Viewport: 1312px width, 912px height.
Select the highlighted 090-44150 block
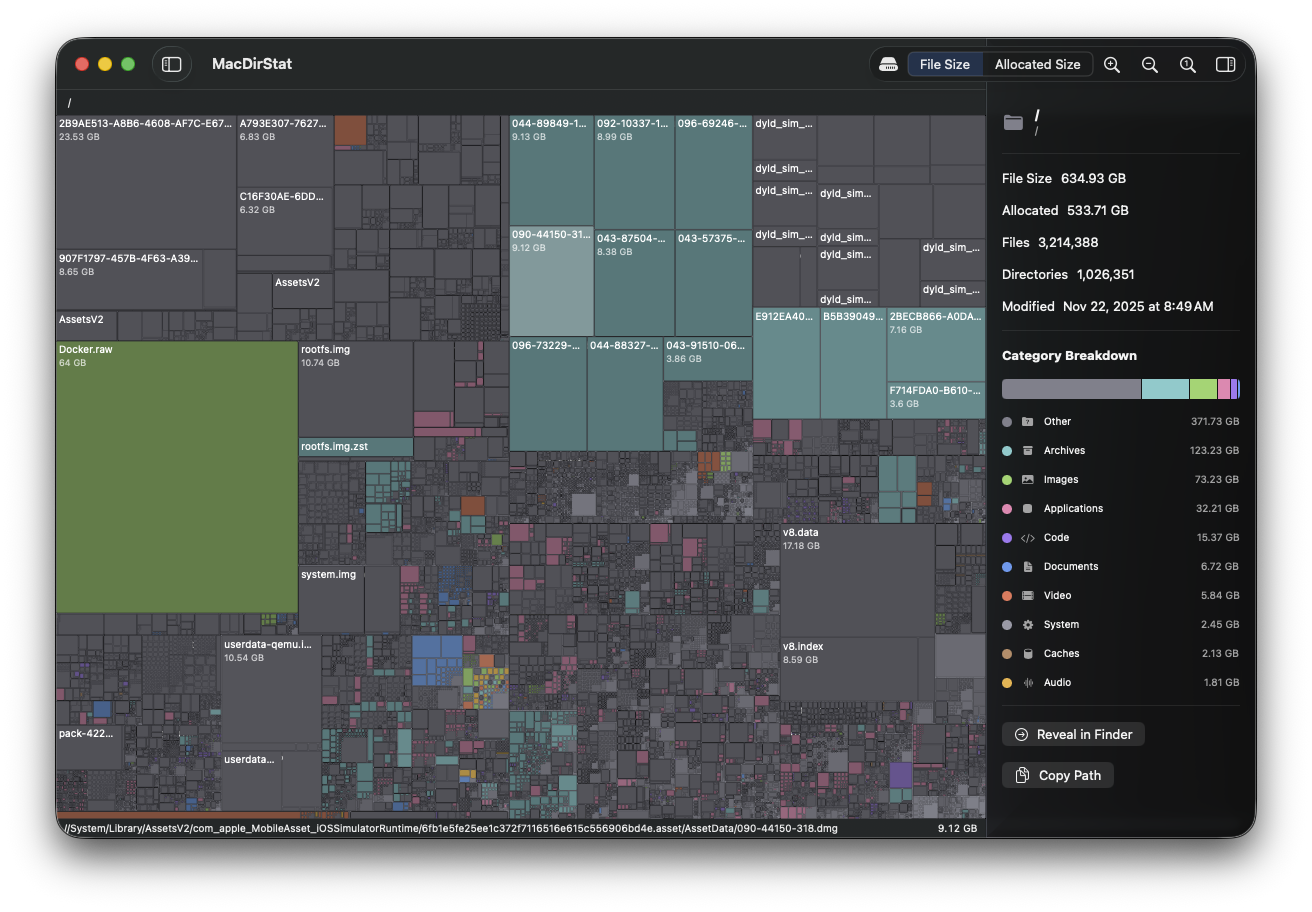[x=551, y=281]
